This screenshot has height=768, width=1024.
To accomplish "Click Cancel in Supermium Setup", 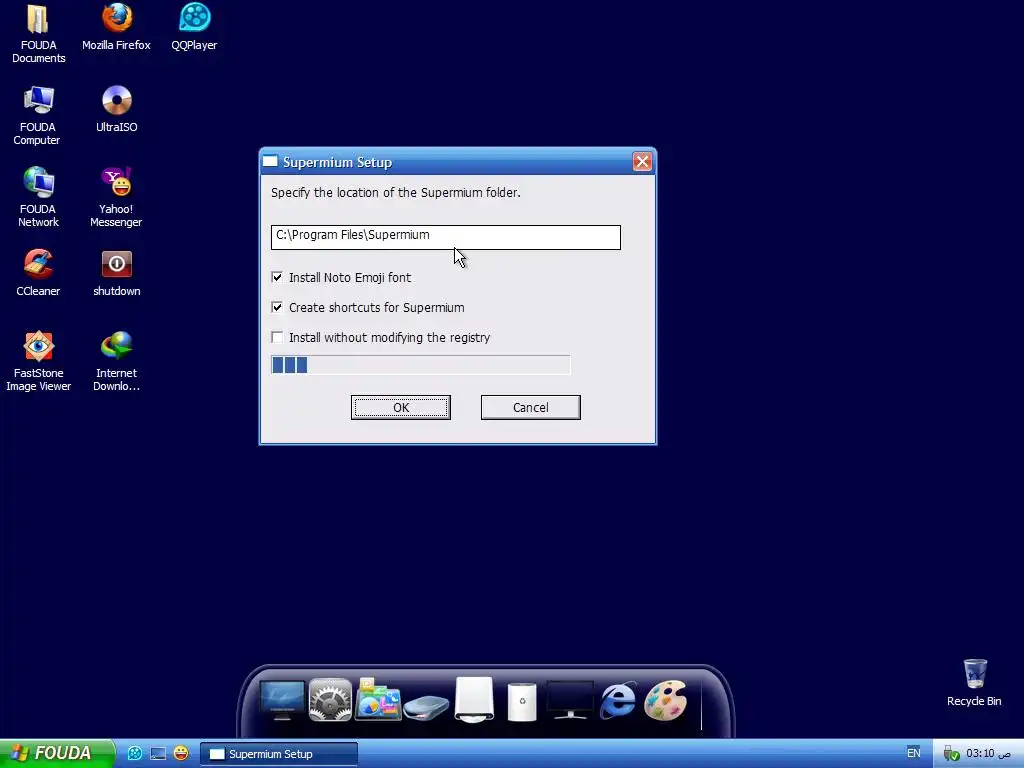I will [x=530, y=408].
